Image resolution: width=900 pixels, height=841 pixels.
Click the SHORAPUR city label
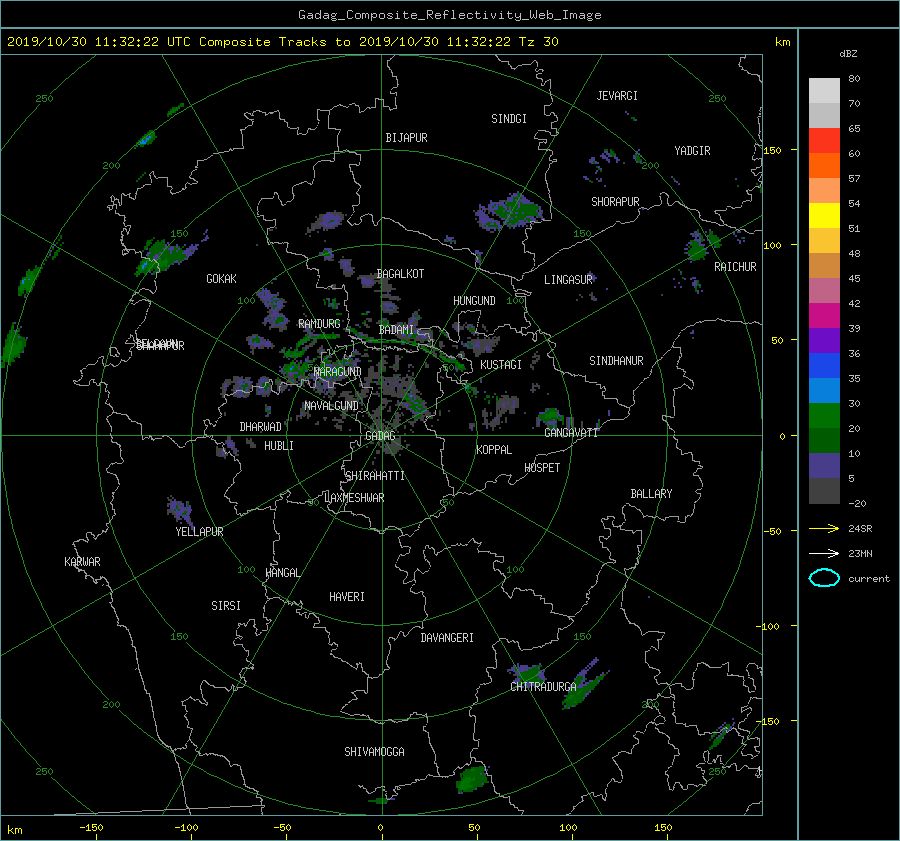click(x=615, y=202)
